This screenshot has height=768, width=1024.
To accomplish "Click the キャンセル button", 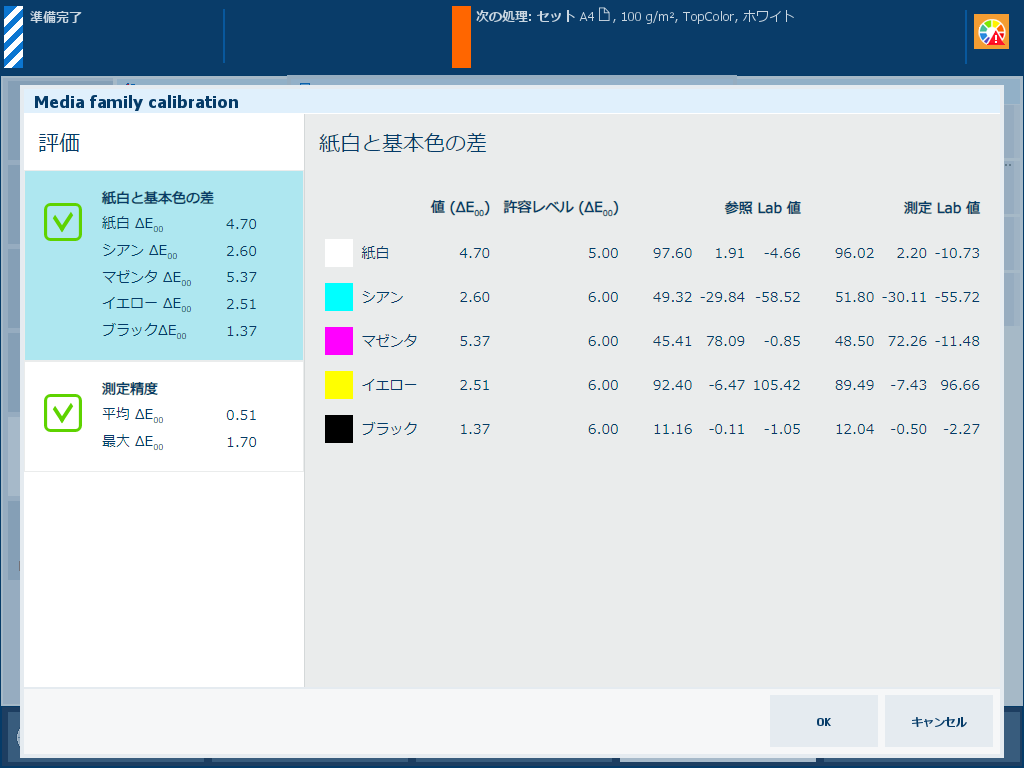I will point(938,721).
